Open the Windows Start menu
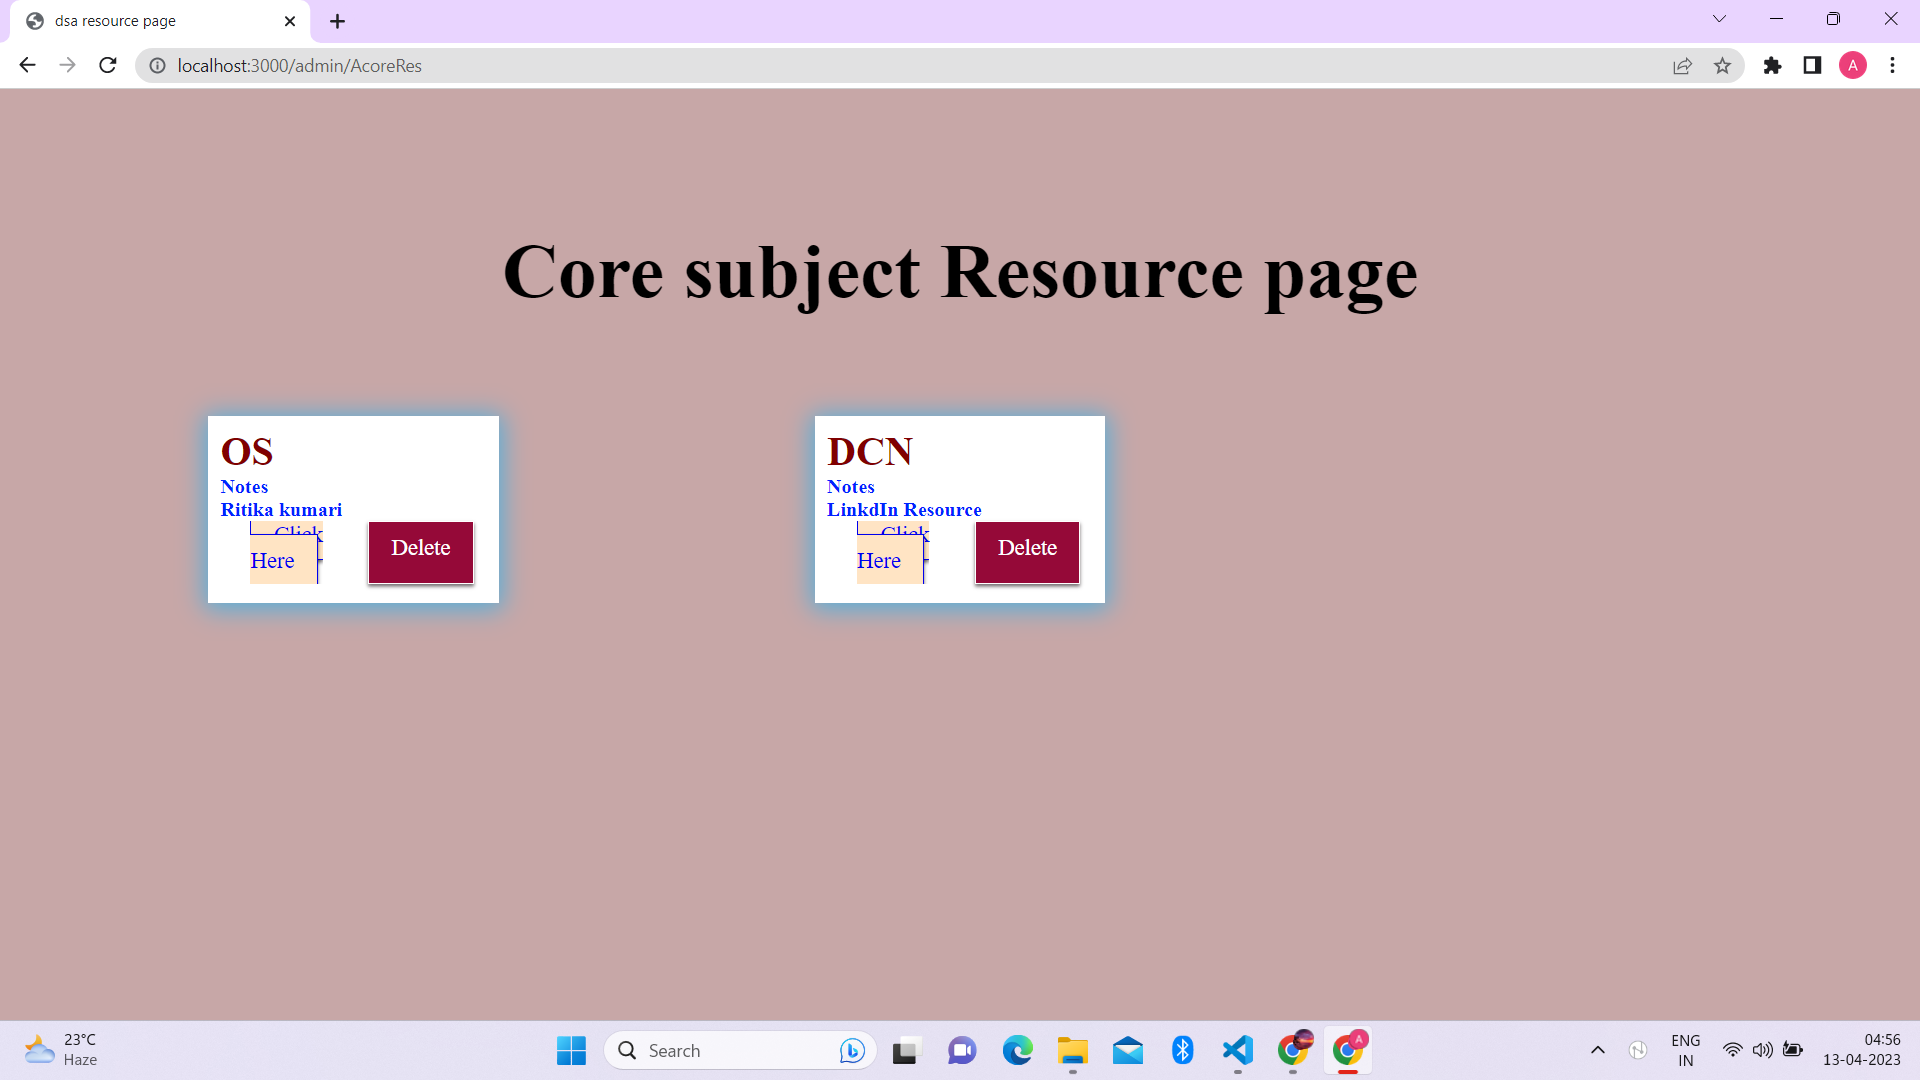The image size is (1920, 1080). (571, 1050)
